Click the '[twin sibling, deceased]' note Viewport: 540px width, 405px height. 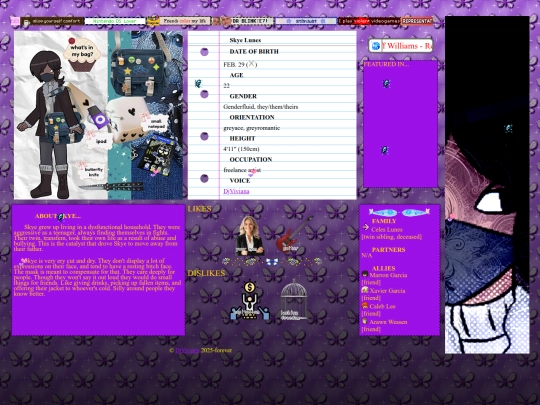coord(392,237)
